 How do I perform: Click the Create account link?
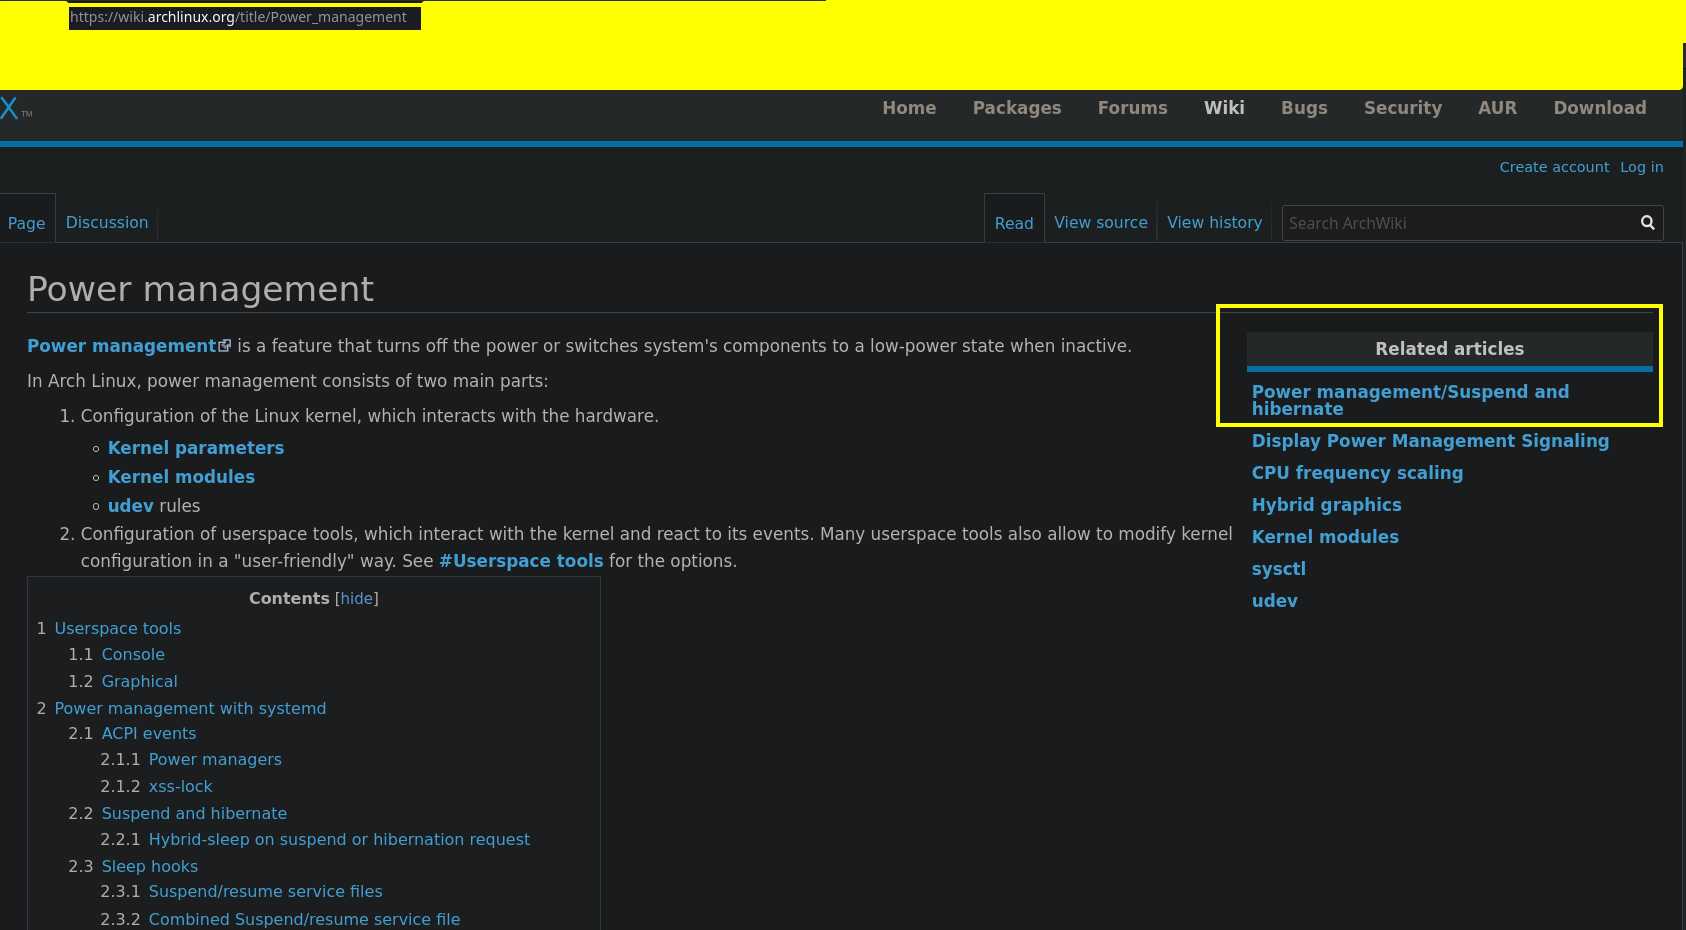pyautogui.click(x=1554, y=167)
